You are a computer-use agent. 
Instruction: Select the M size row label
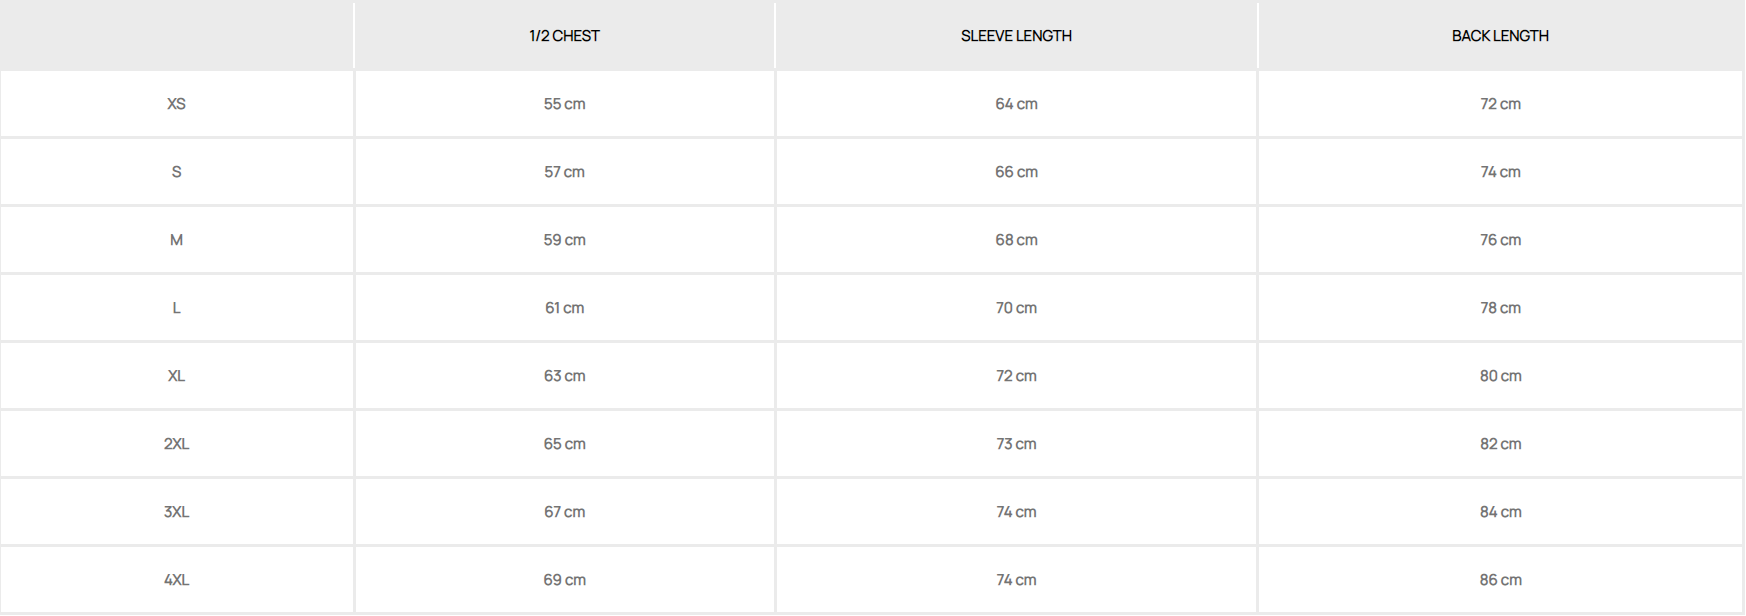(x=176, y=240)
